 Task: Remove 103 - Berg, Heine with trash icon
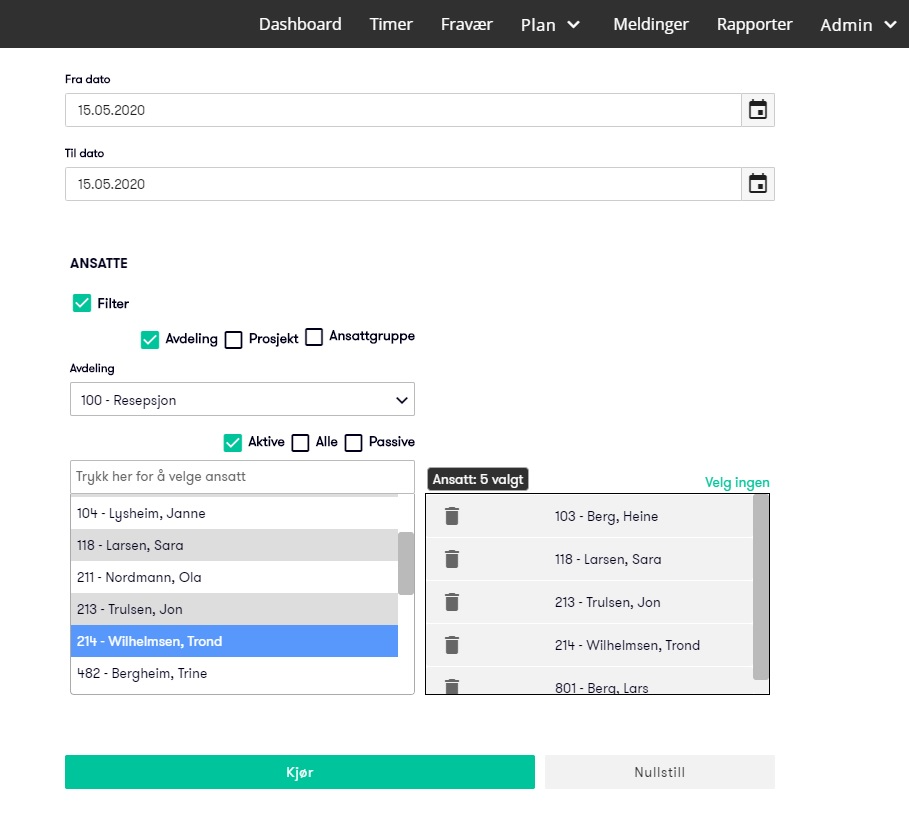pyautogui.click(x=452, y=516)
